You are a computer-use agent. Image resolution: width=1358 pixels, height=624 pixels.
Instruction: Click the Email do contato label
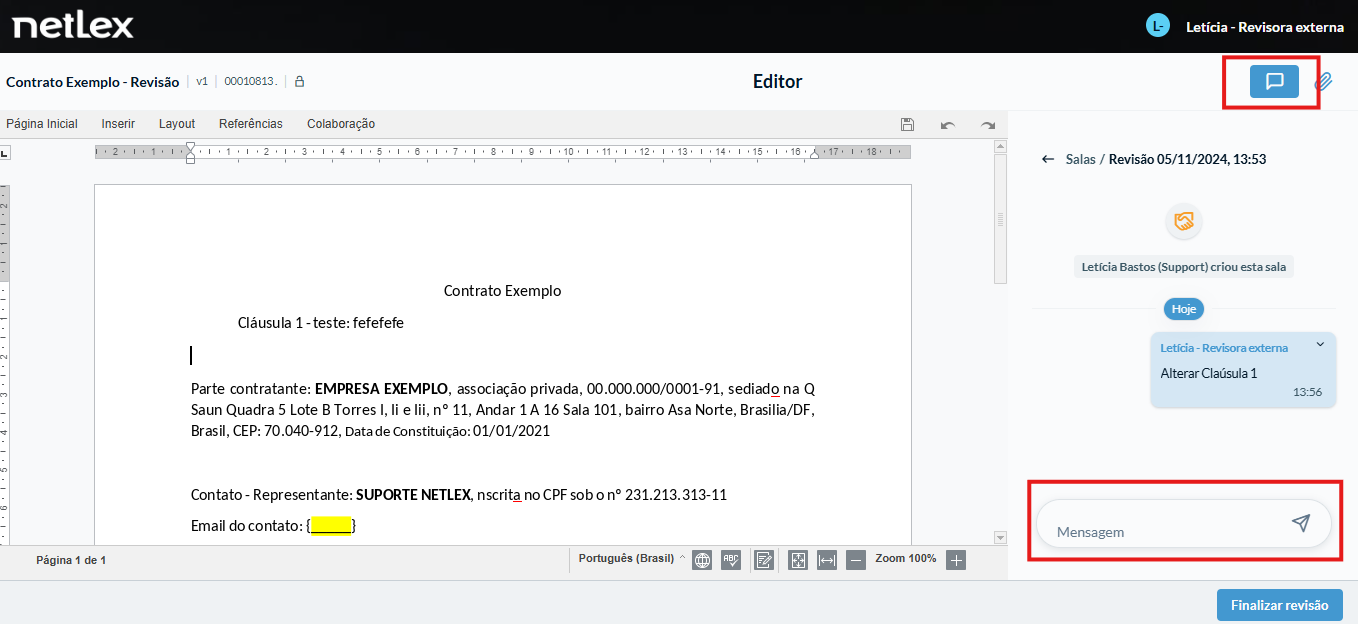tap(246, 525)
